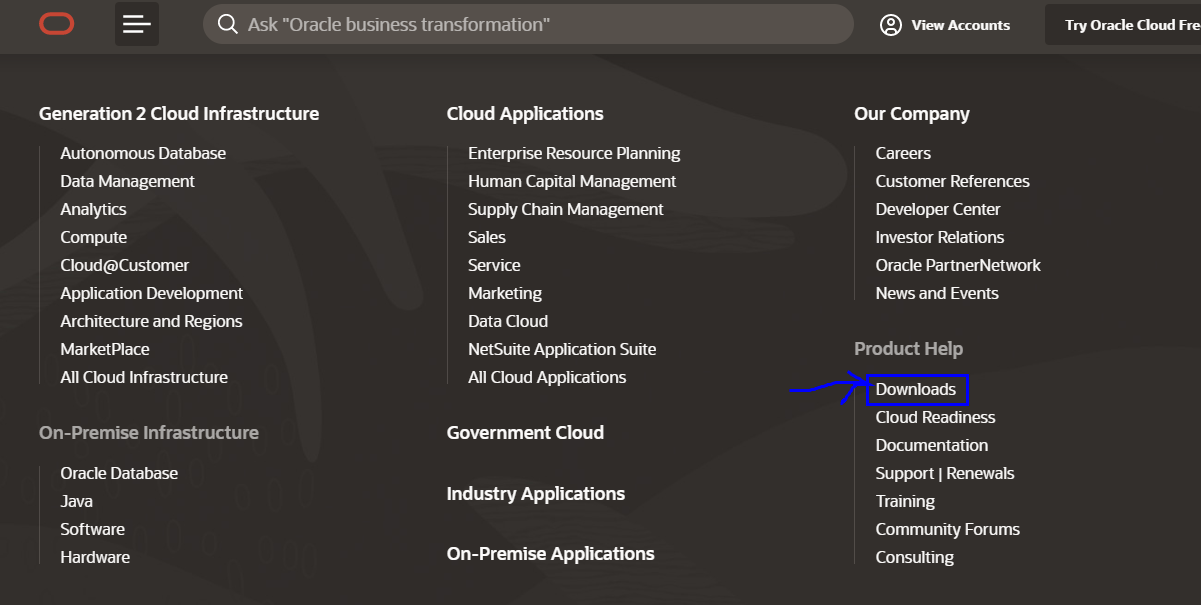The height and width of the screenshot is (605, 1201).
Task: Open Cloud Applications heading
Action: [x=525, y=114]
